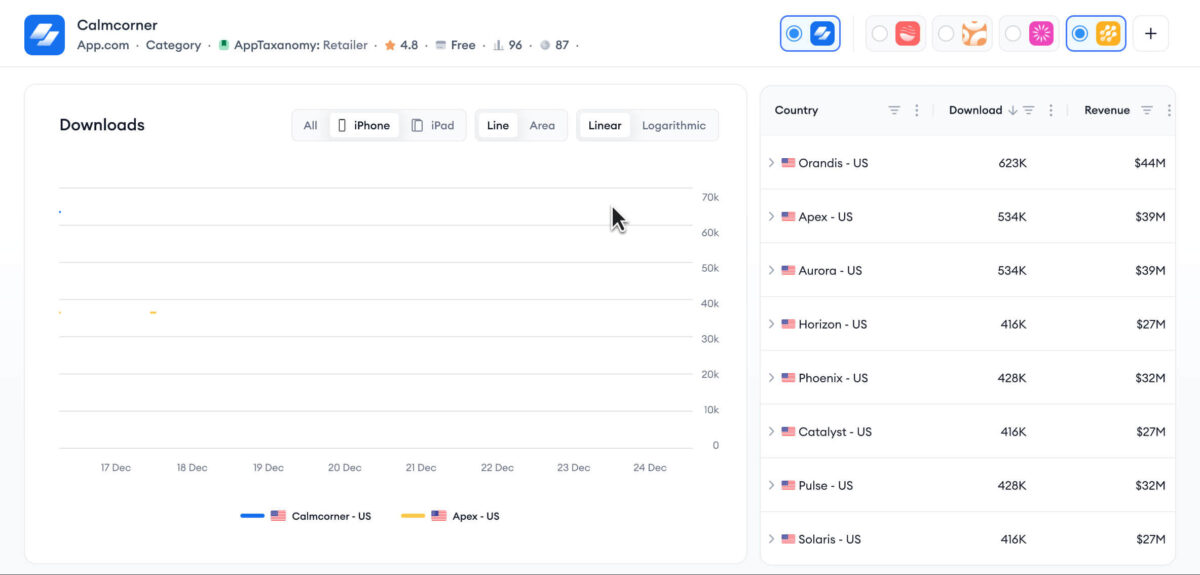Viewport: 1200px width, 575px height.
Task: Expand the Pulse - US row
Action: coord(771,485)
